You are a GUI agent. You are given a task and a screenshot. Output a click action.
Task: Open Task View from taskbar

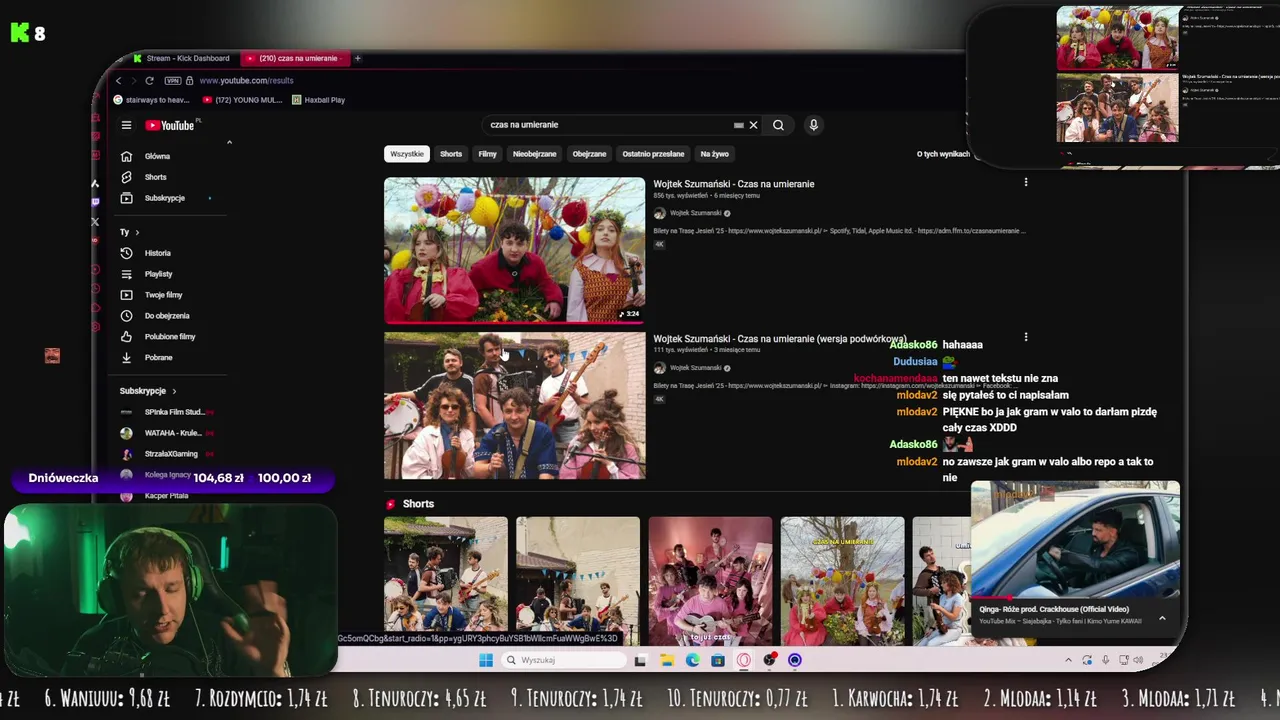pos(640,660)
